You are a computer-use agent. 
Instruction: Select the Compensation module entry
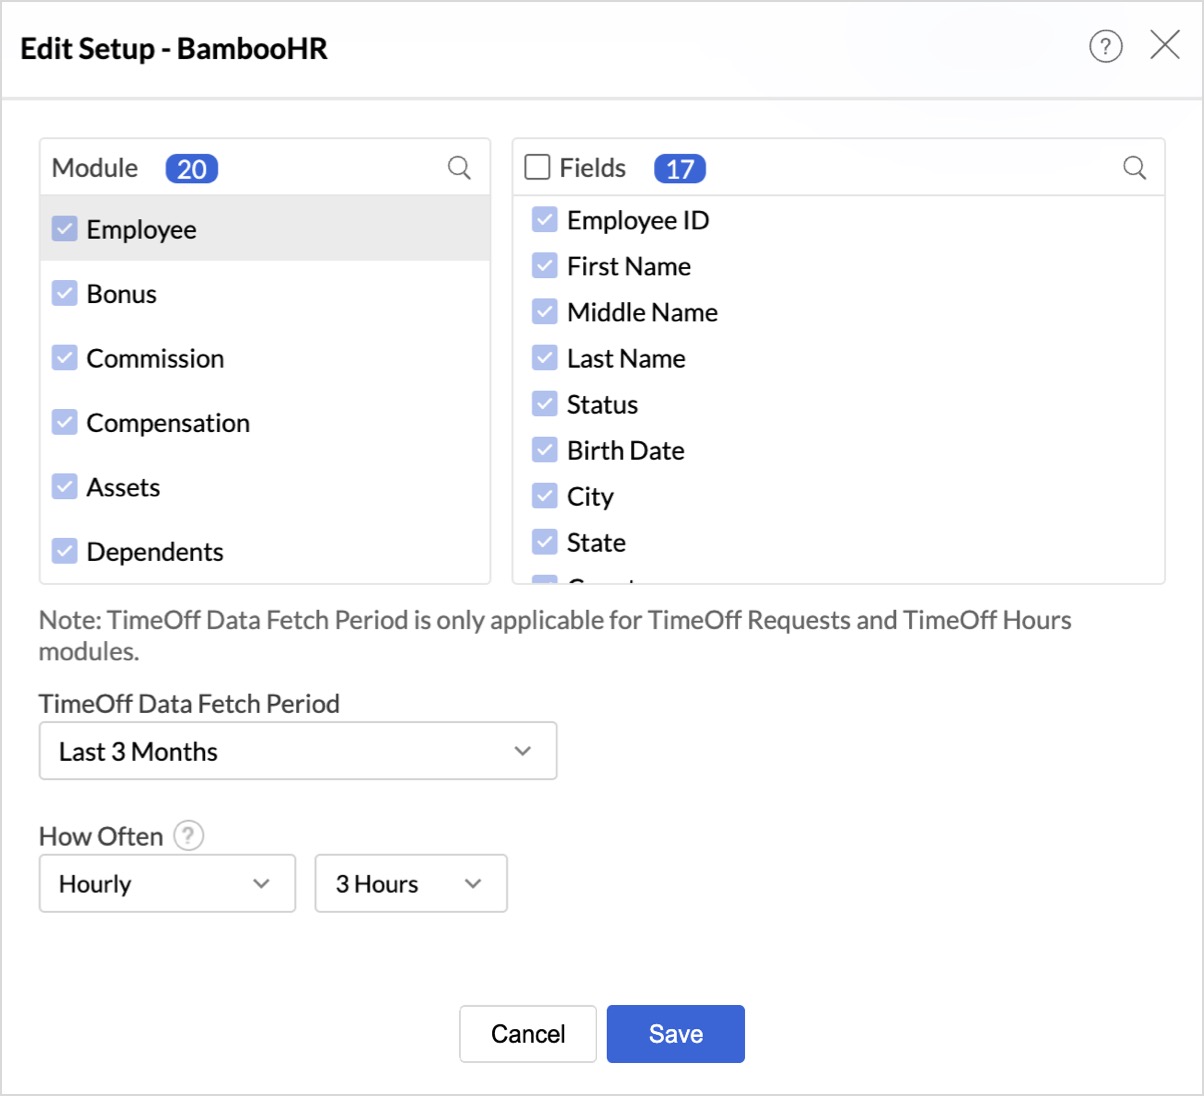[168, 423]
